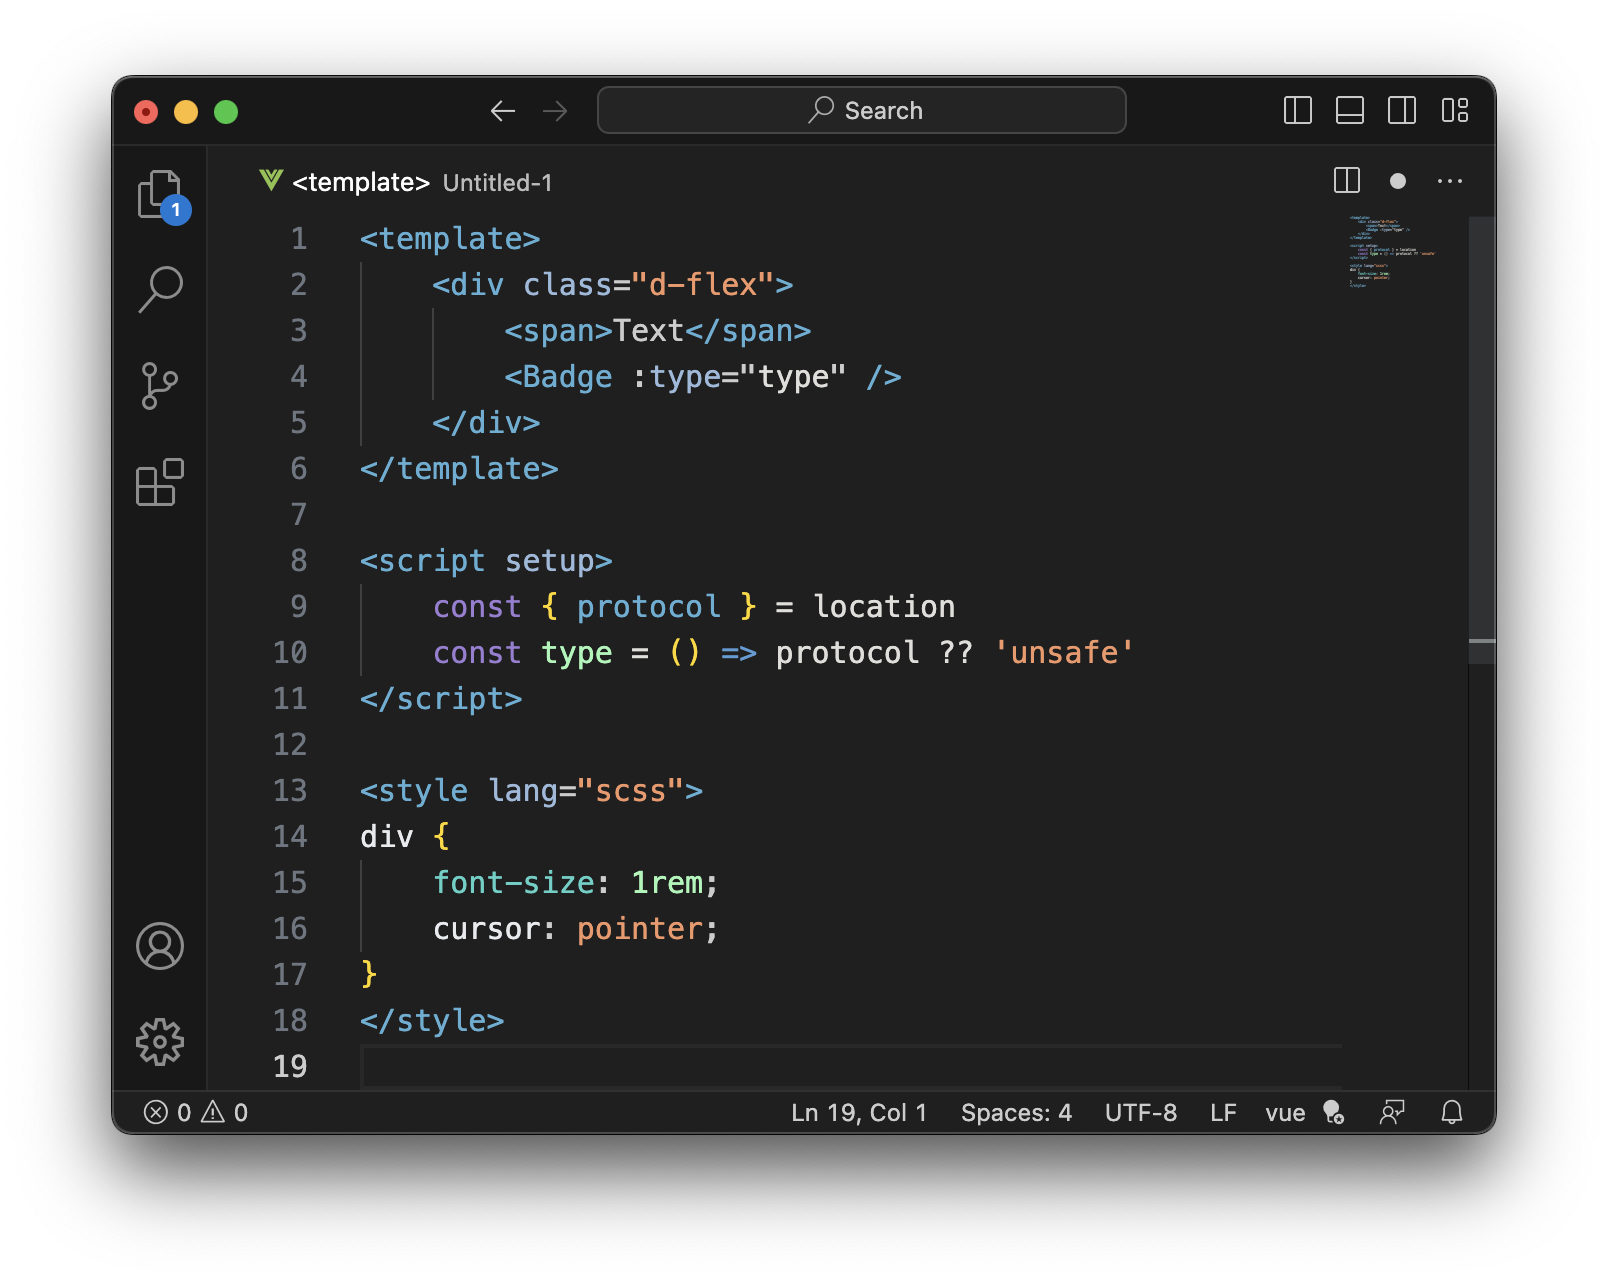Close window with the red button
The image size is (1608, 1282).
146,112
